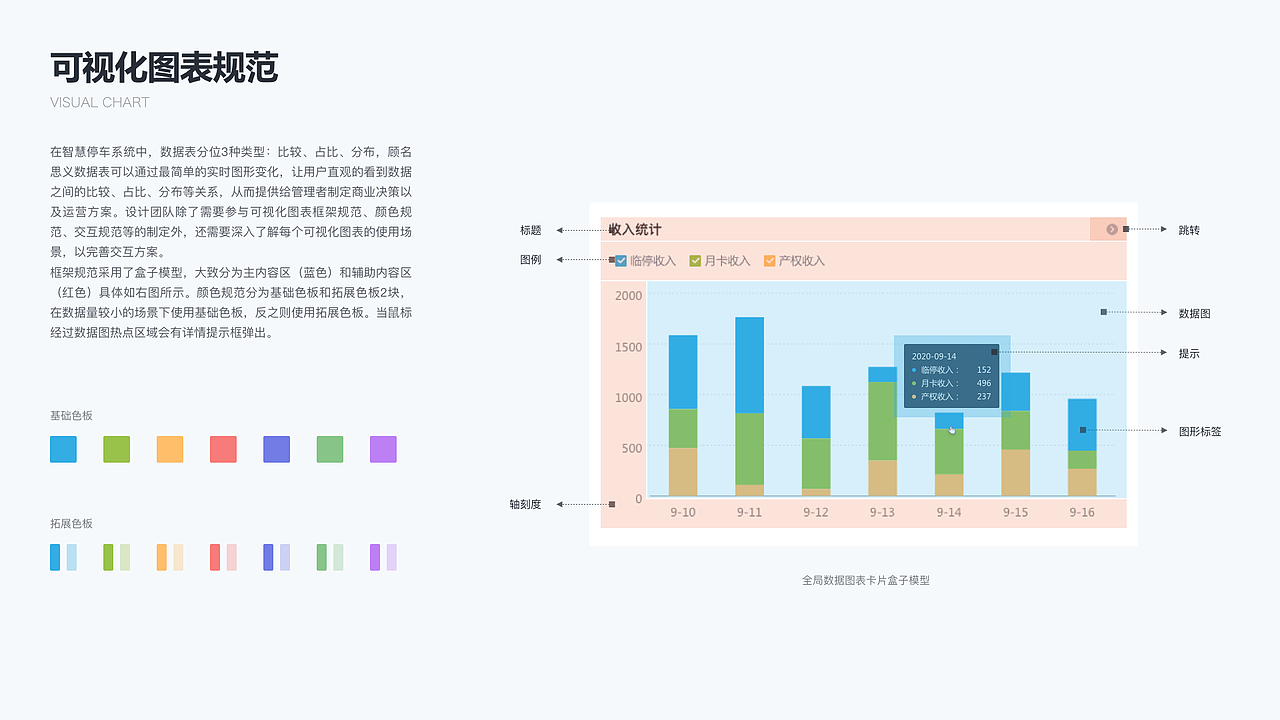
Task: Click the green dot icon beside 月卡收入 in tooltip
Action: 913,382
